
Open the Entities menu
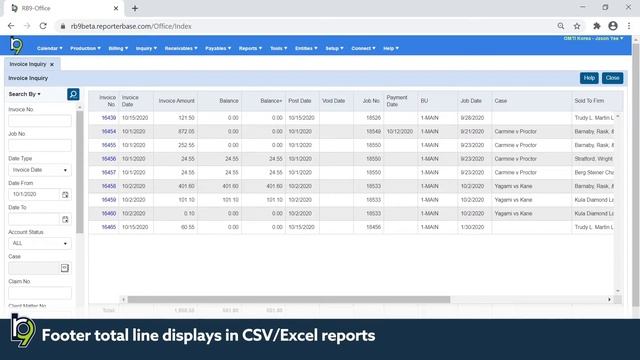coord(306,48)
